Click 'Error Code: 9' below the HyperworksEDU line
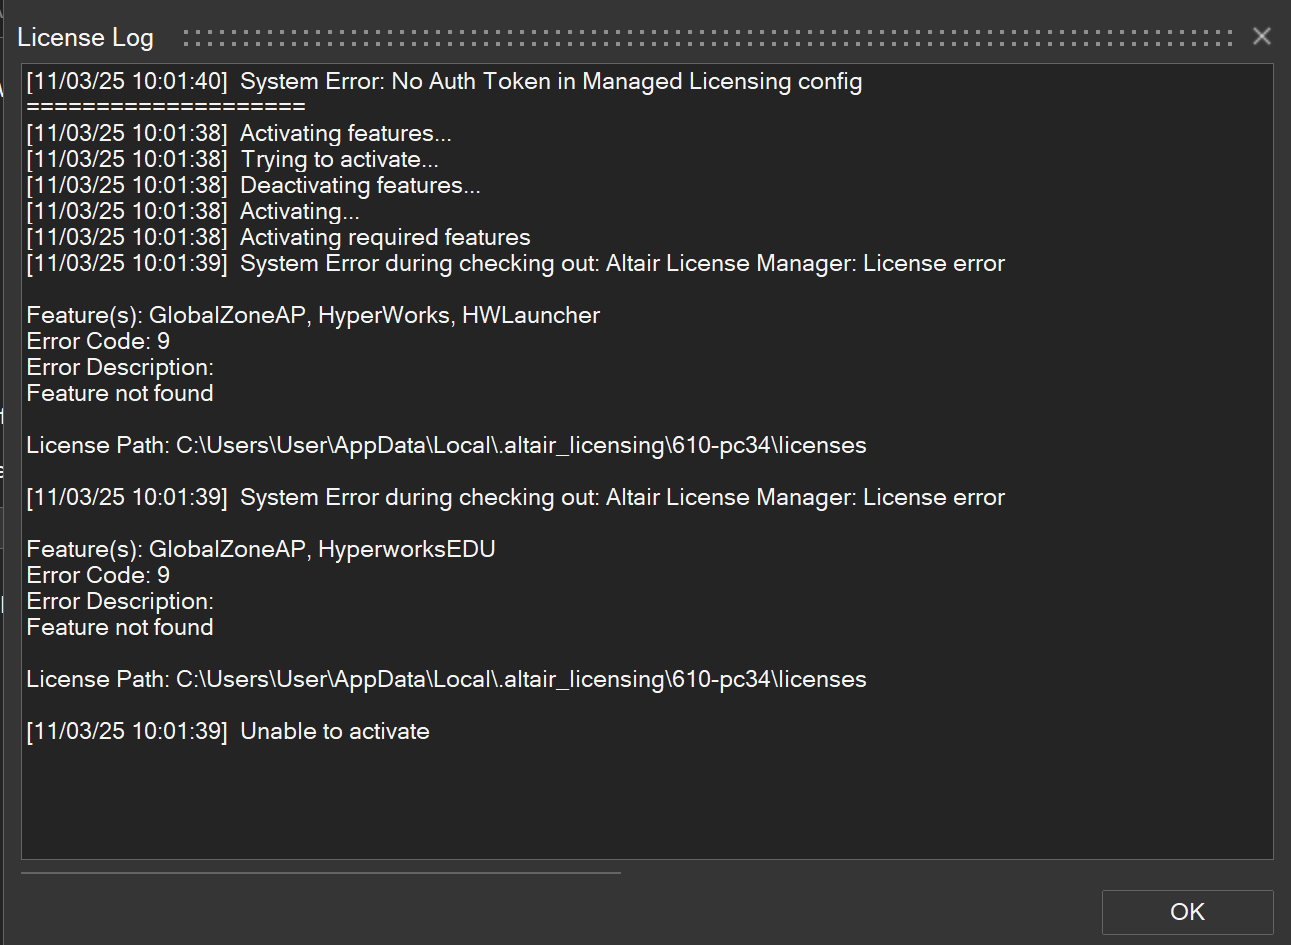 98,575
